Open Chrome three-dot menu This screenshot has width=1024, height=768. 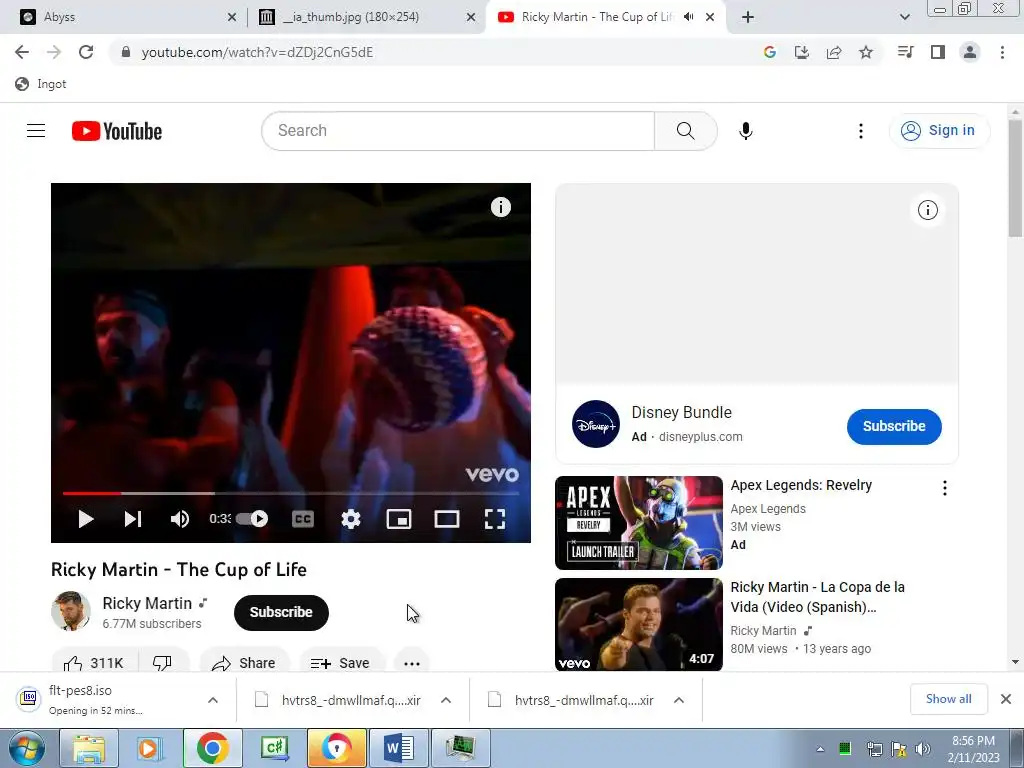(1002, 52)
